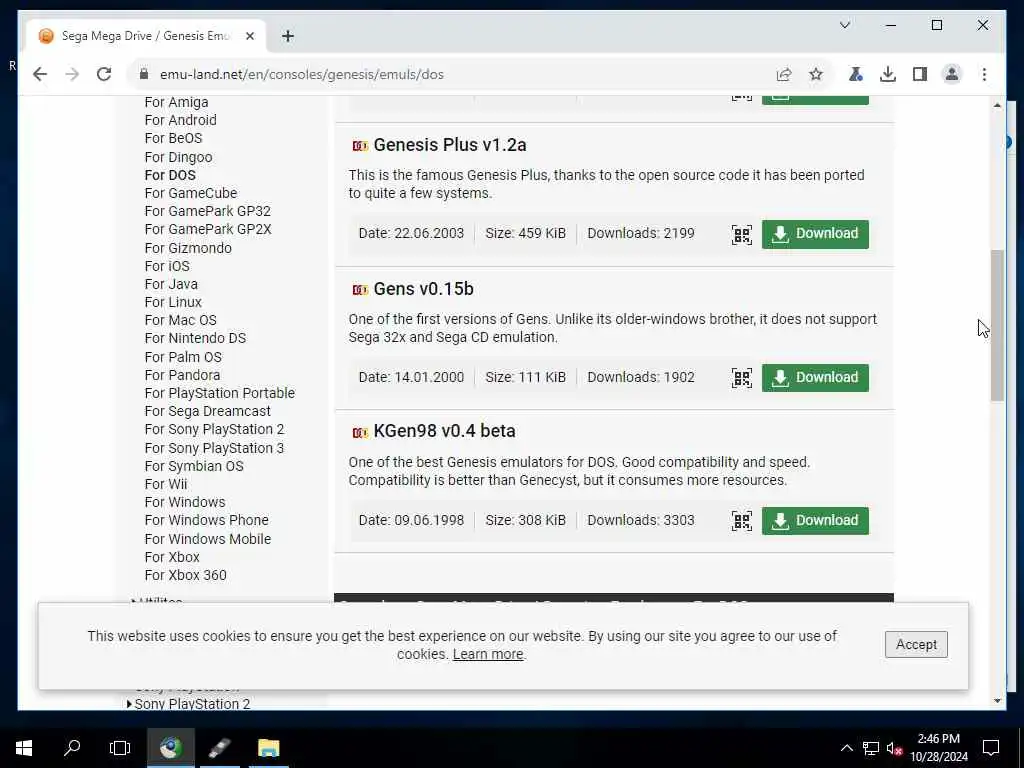1024x768 pixels.
Task: Select For Palm OS in sidebar
Action: pyautogui.click(x=183, y=357)
